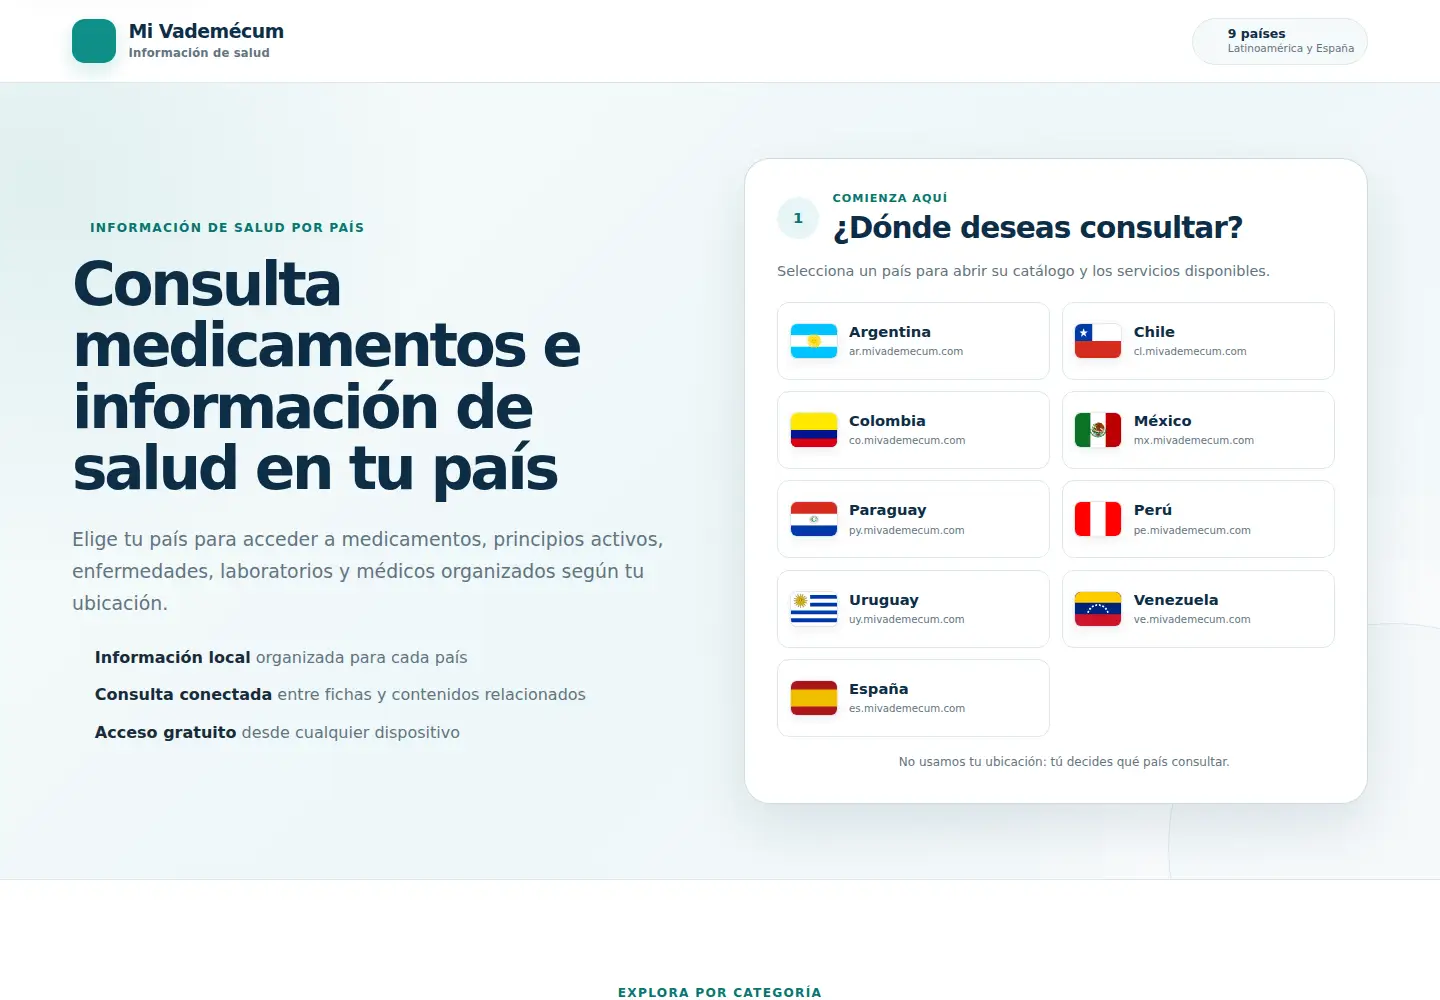Click the 'Consulta medicamentos e información' headline

[x=326, y=376]
